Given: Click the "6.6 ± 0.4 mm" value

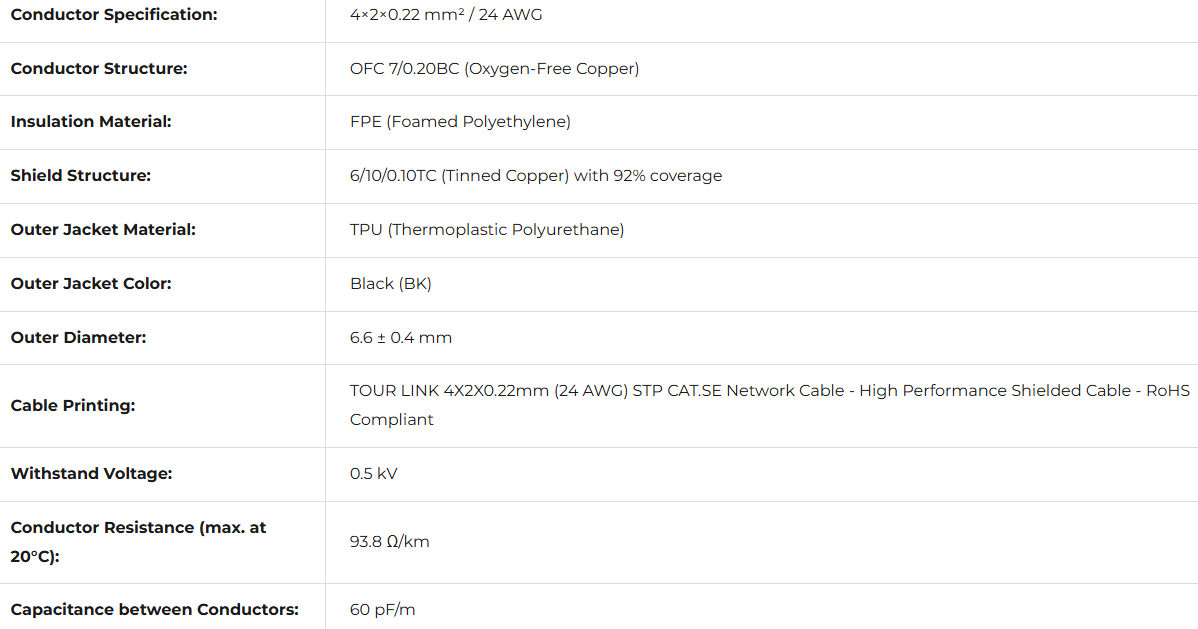Looking at the screenshot, I should (401, 338).
